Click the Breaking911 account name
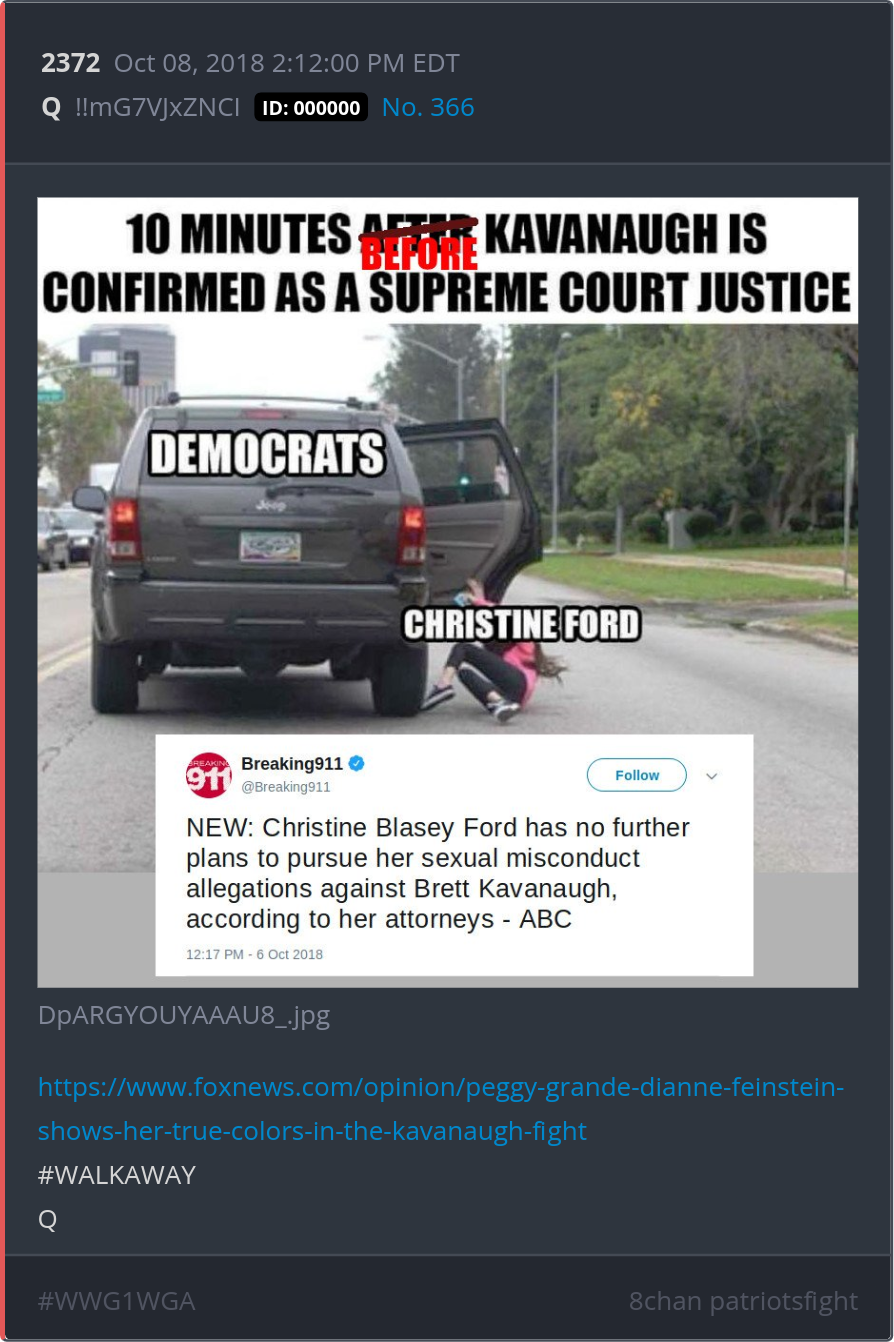894x1342 pixels. coord(292,764)
